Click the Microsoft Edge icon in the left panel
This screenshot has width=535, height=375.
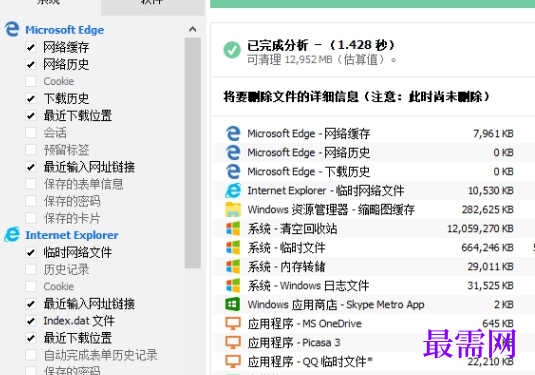pos(12,29)
